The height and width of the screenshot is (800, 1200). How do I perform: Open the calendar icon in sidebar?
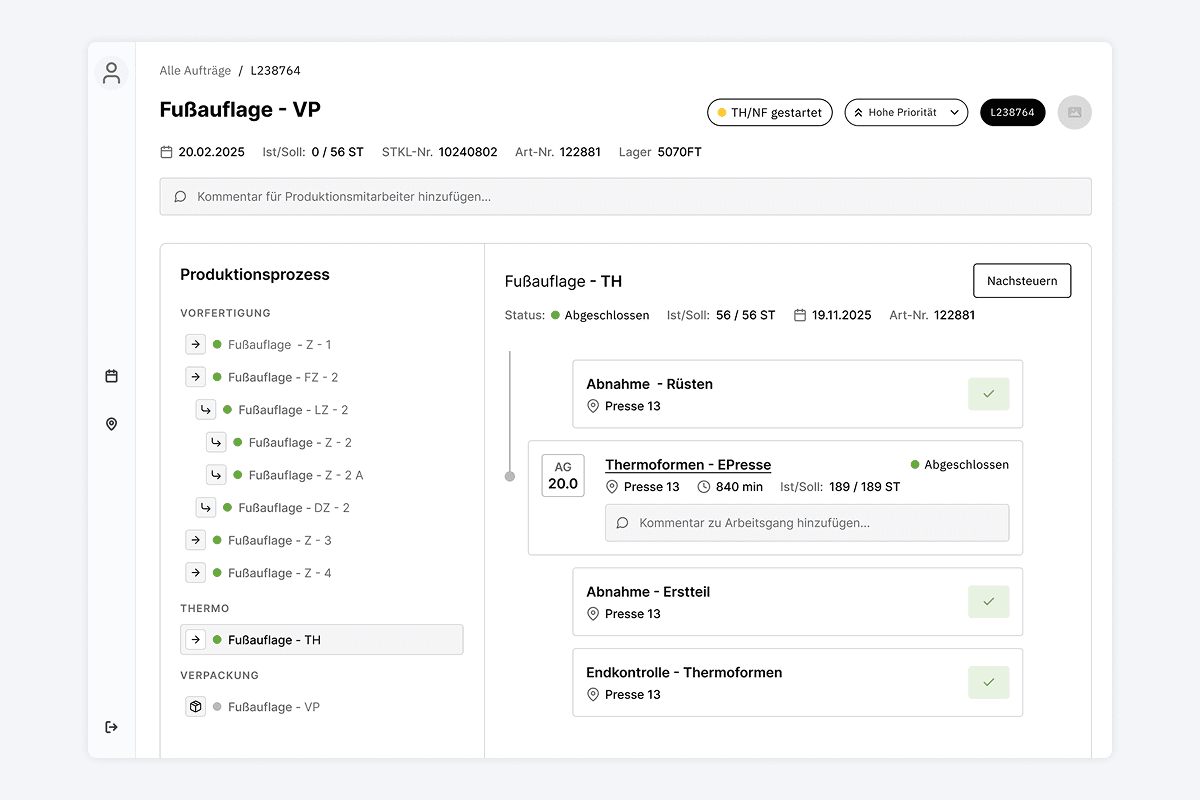click(111, 376)
